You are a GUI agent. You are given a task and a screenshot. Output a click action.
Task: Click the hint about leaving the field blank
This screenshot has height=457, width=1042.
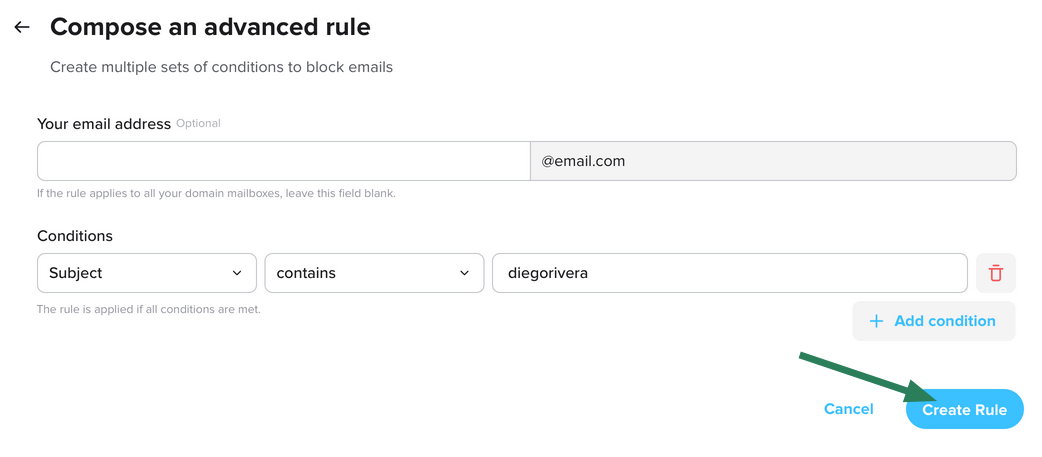click(x=216, y=195)
